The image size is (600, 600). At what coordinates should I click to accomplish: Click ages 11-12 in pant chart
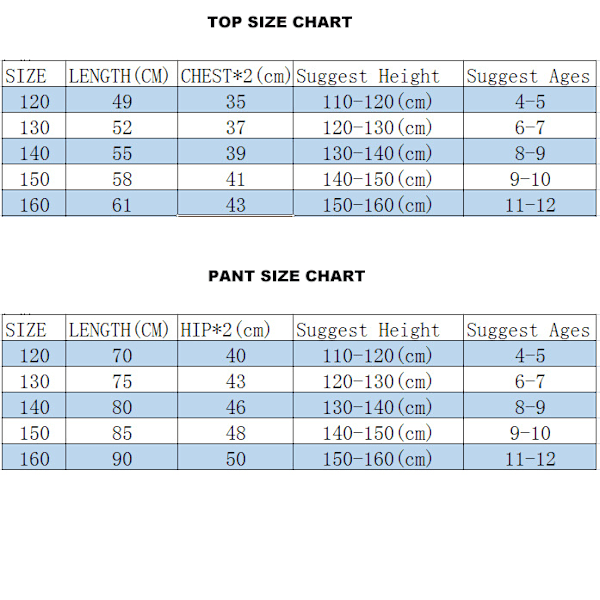click(x=530, y=459)
